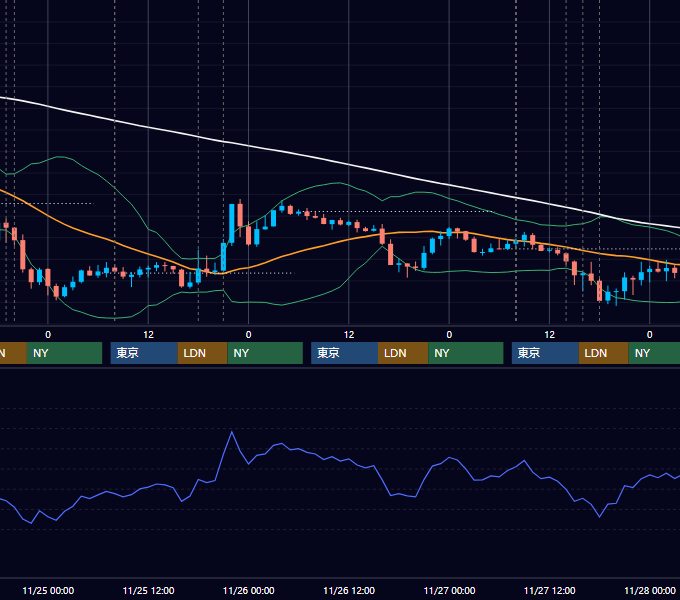The image size is (680, 600).
Task: Click the 11/25 12:00 date label
Action: click(148, 590)
